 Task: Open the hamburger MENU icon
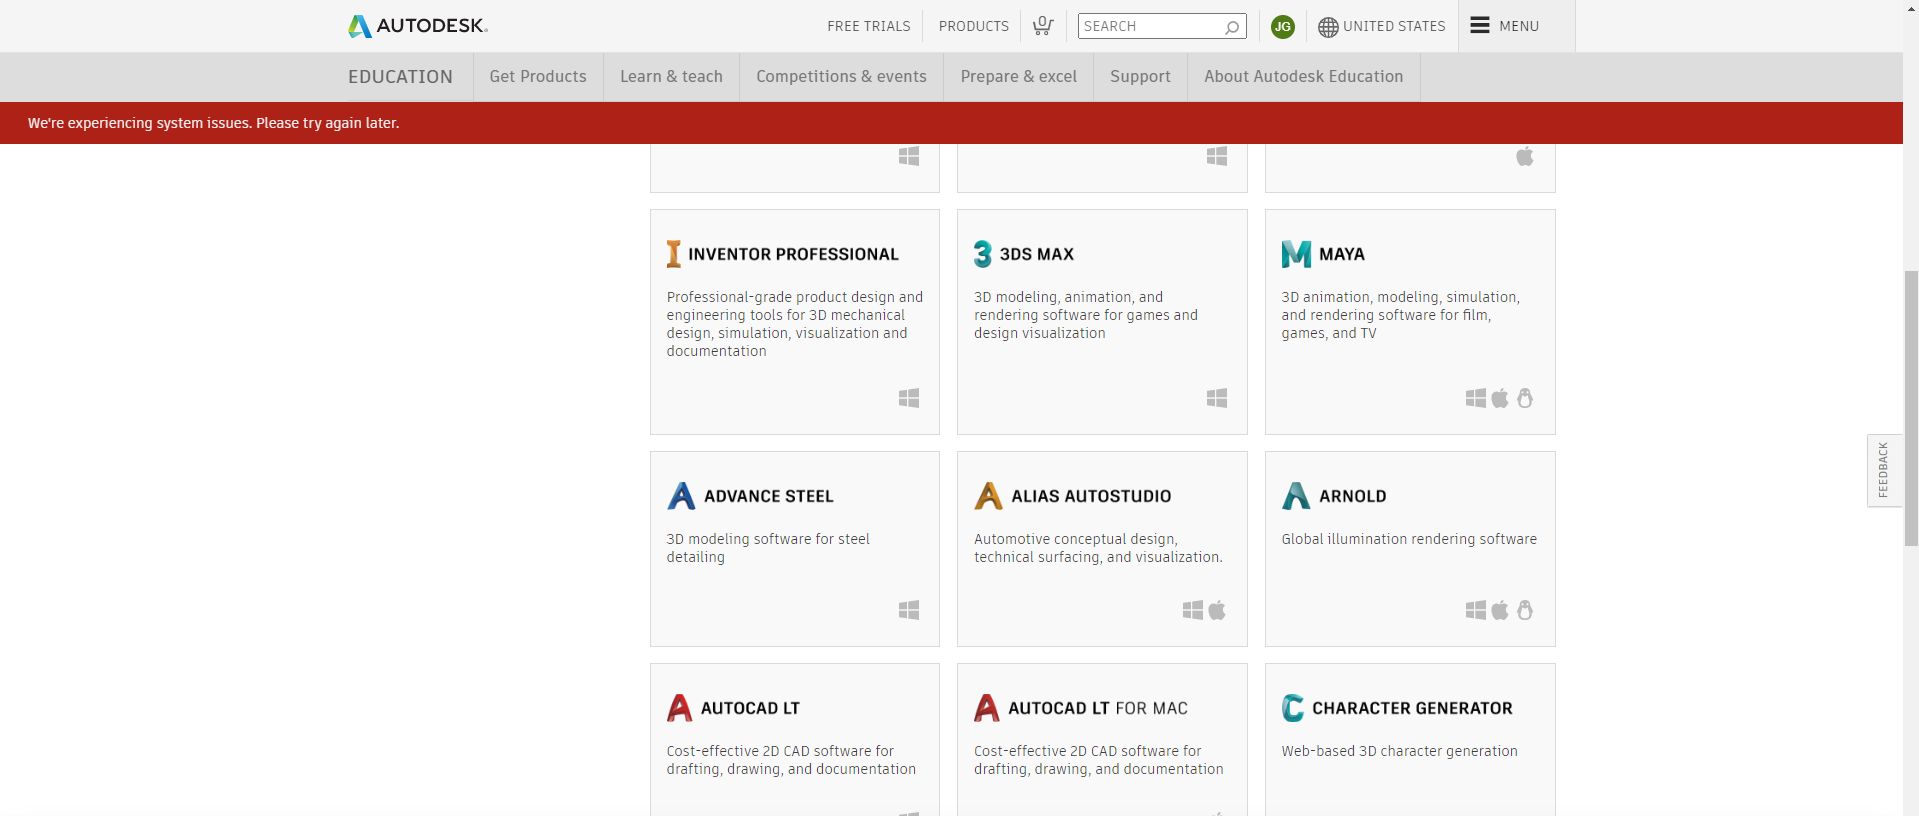pos(1480,25)
